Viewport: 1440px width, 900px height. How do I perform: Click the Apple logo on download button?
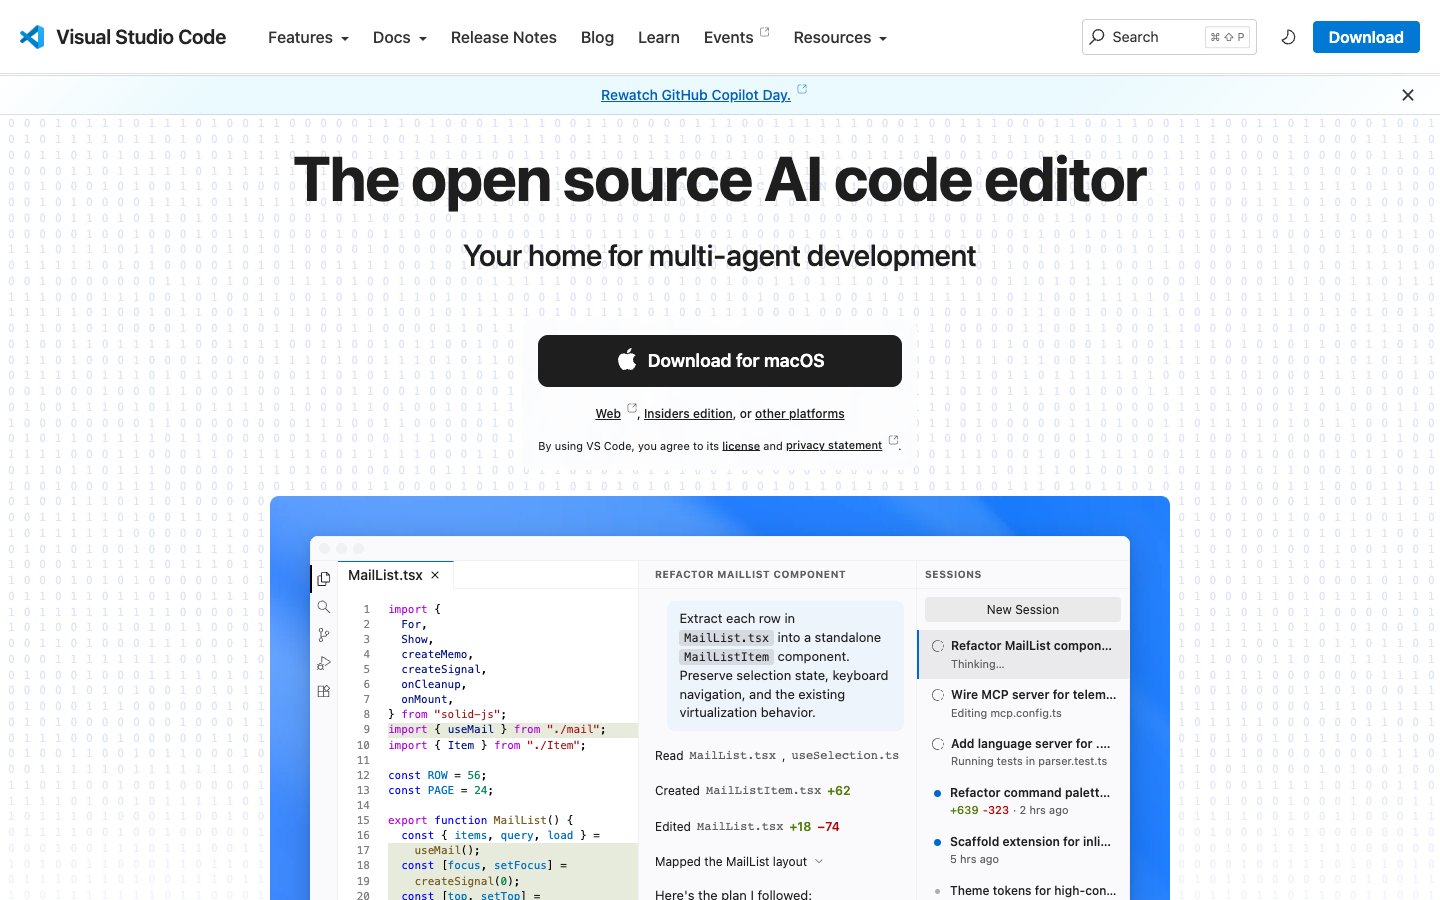coord(627,360)
